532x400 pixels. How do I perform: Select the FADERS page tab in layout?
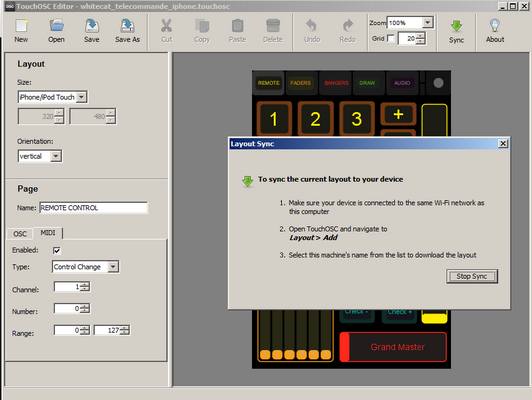pyautogui.click(x=300, y=83)
